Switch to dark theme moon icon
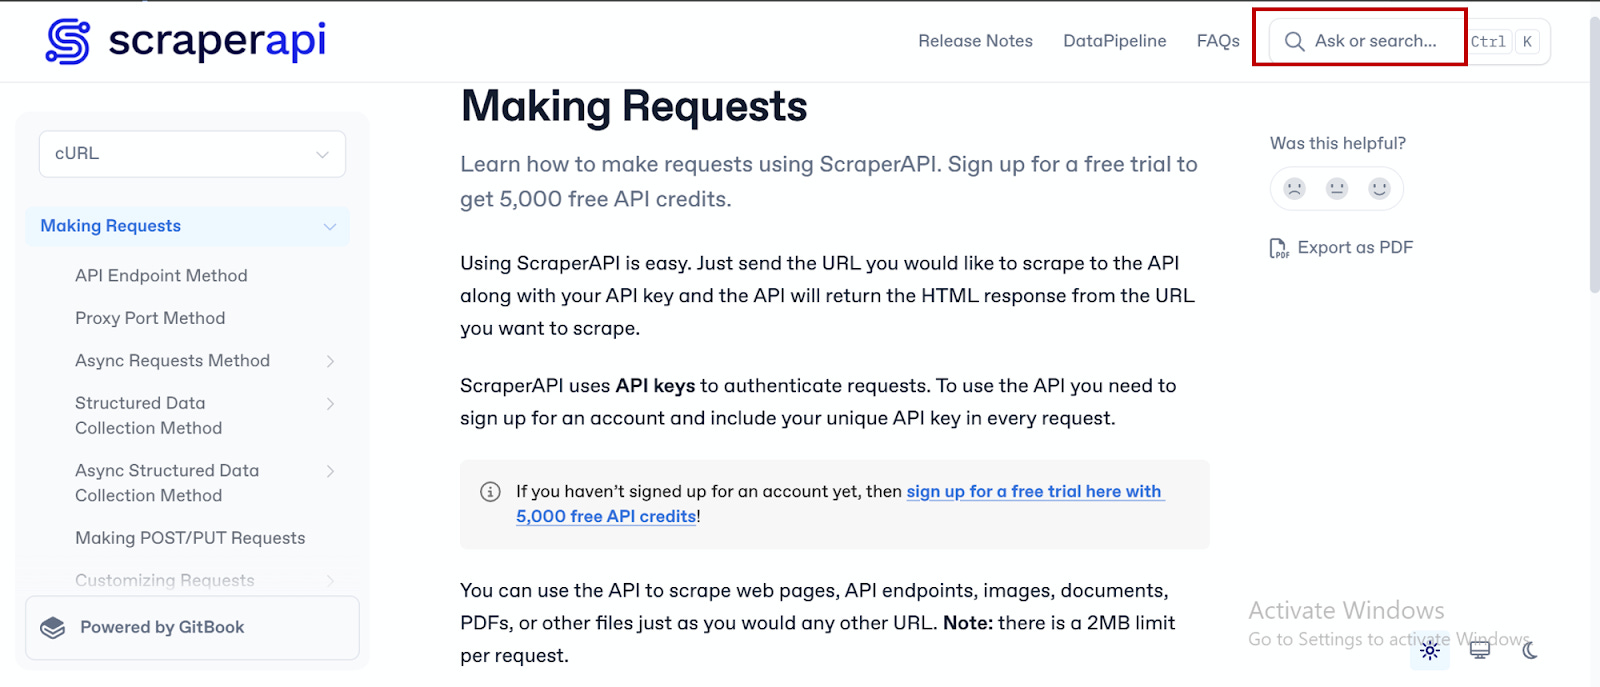1600x687 pixels. click(x=1530, y=651)
